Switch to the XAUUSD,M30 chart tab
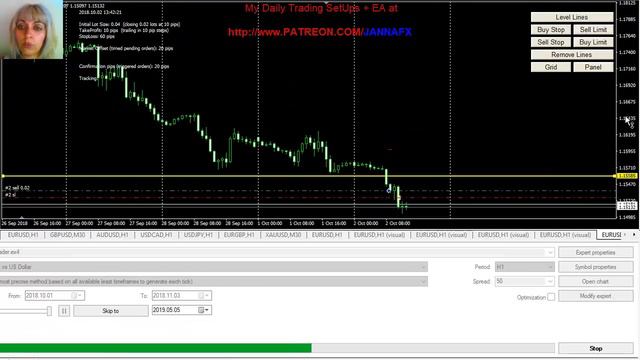The height and width of the screenshot is (360, 640). pos(283,235)
